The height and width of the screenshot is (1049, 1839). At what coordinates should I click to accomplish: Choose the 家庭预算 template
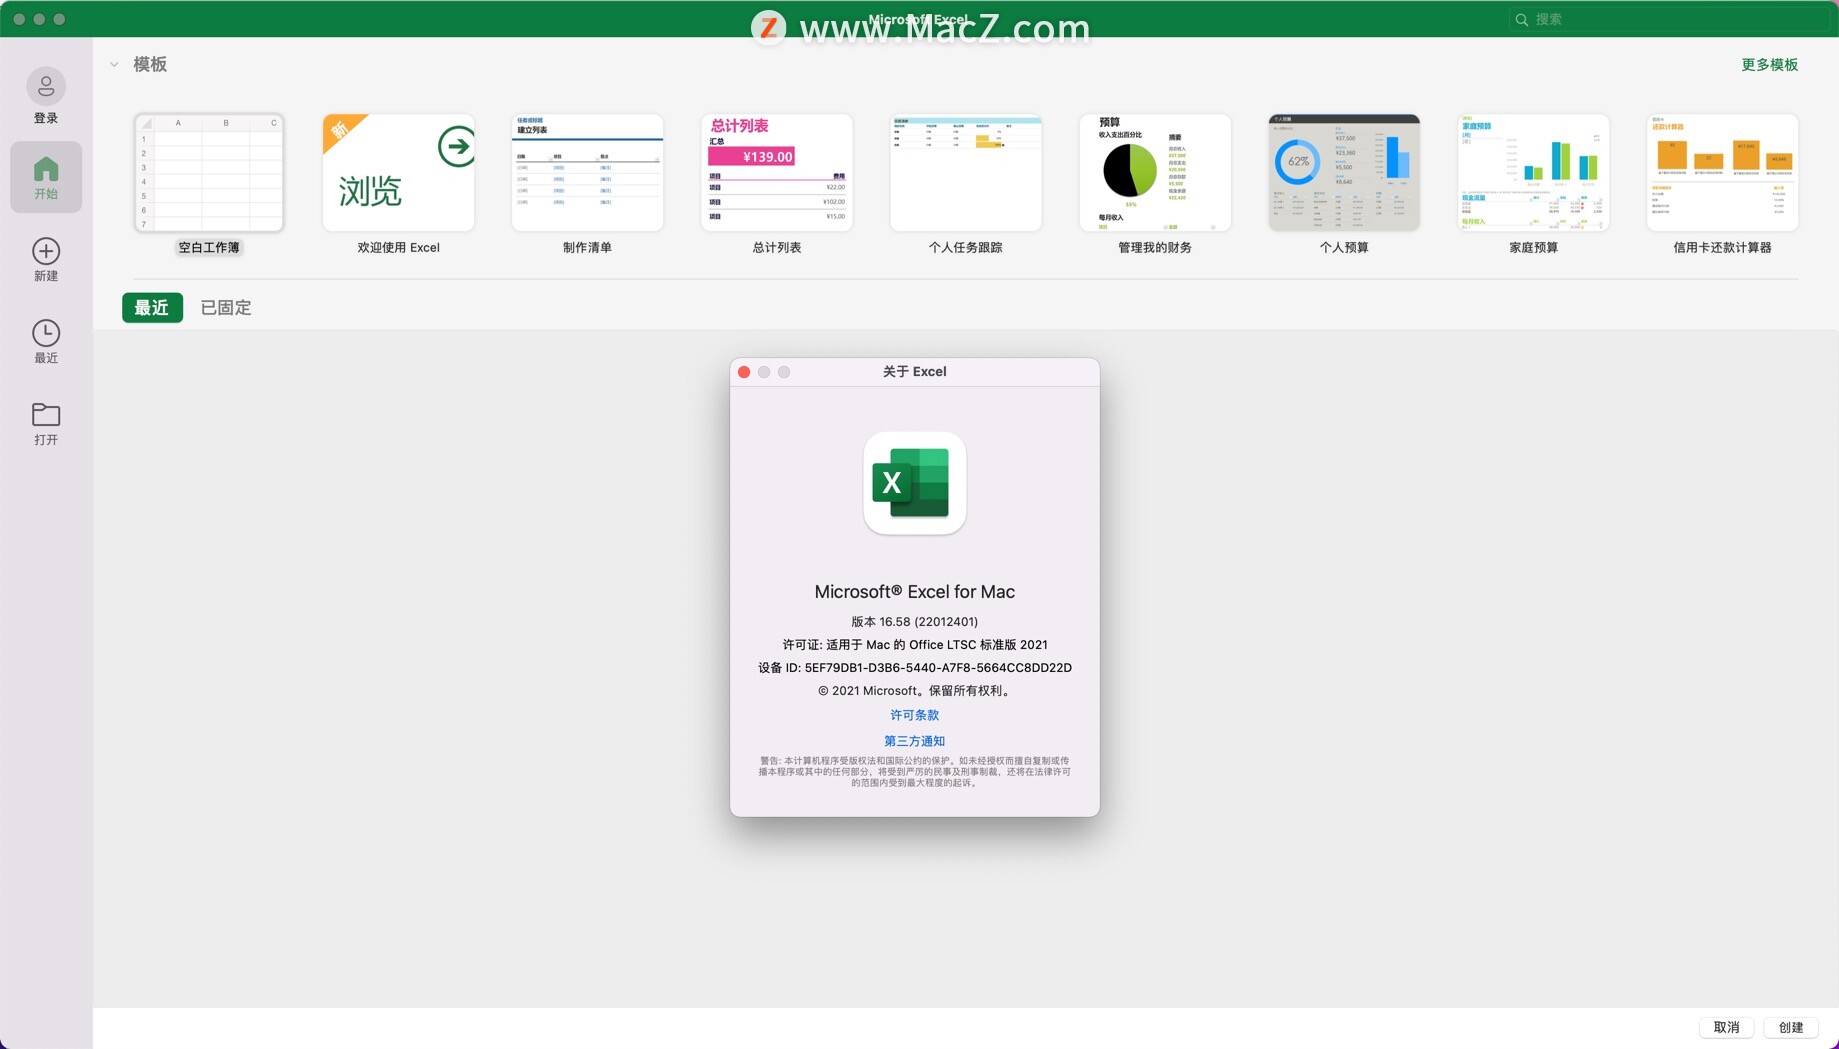pyautogui.click(x=1533, y=172)
